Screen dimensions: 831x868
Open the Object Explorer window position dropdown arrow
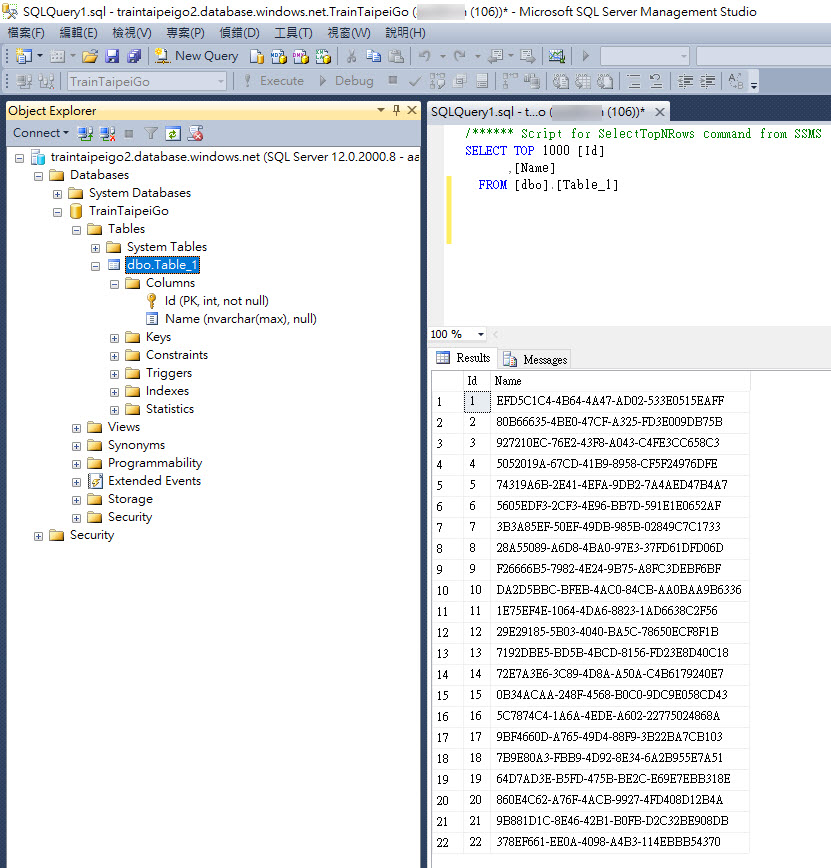click(x=380, y=110)
